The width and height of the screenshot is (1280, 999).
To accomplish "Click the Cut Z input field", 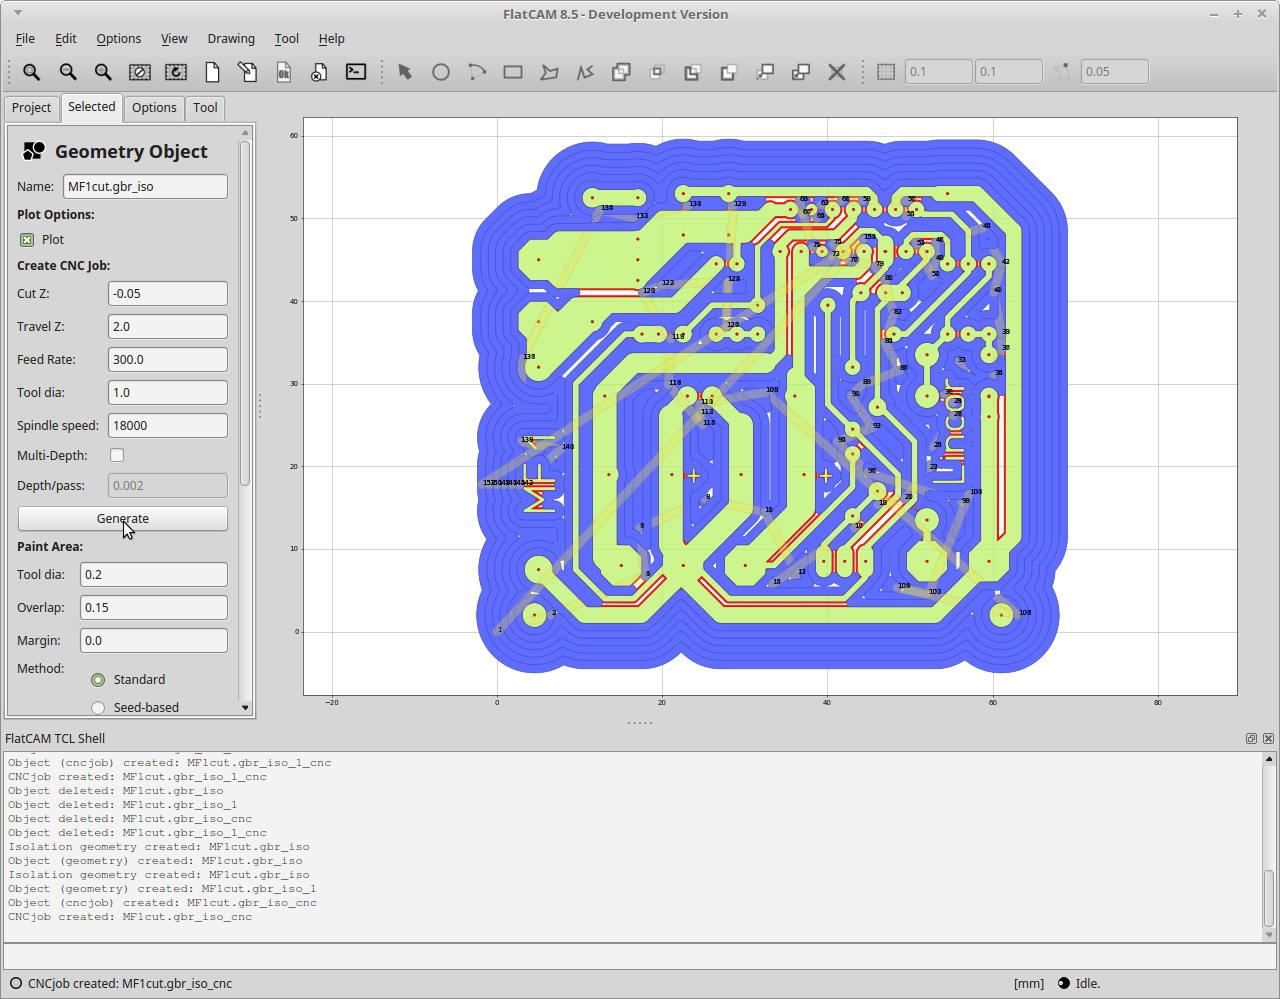I will click(167, 294).
